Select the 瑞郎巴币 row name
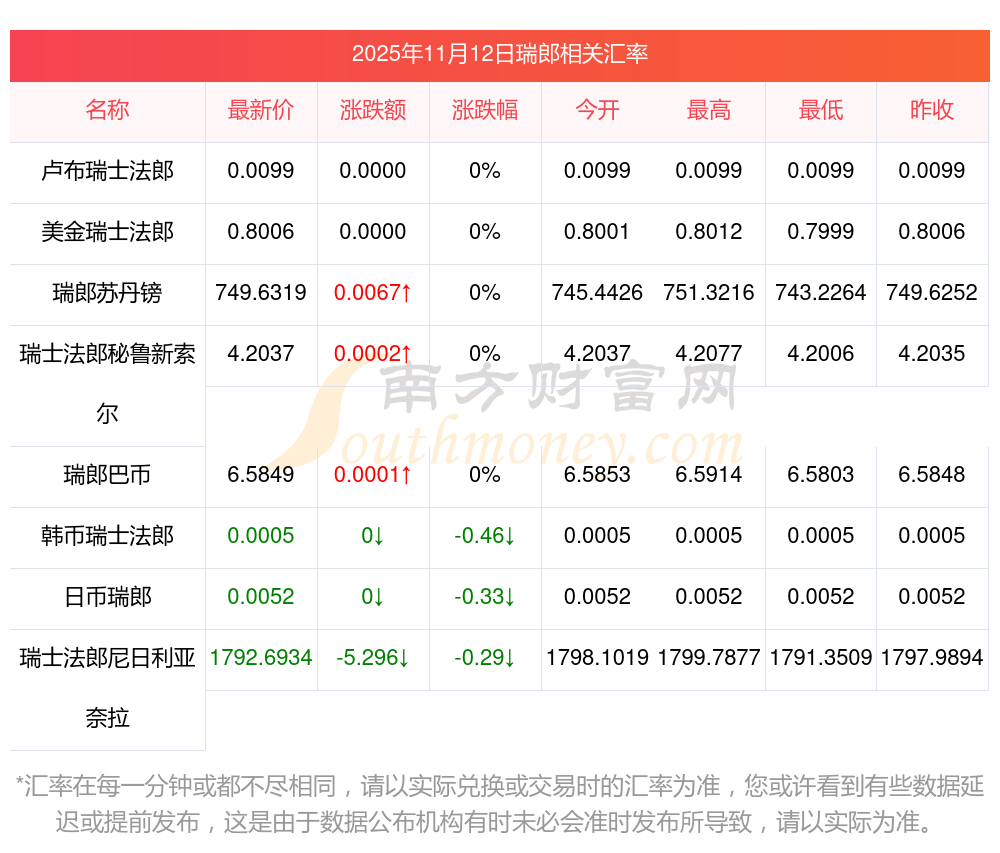The image size is (1000, 853). pyautogui.click(x=107, y=475)
